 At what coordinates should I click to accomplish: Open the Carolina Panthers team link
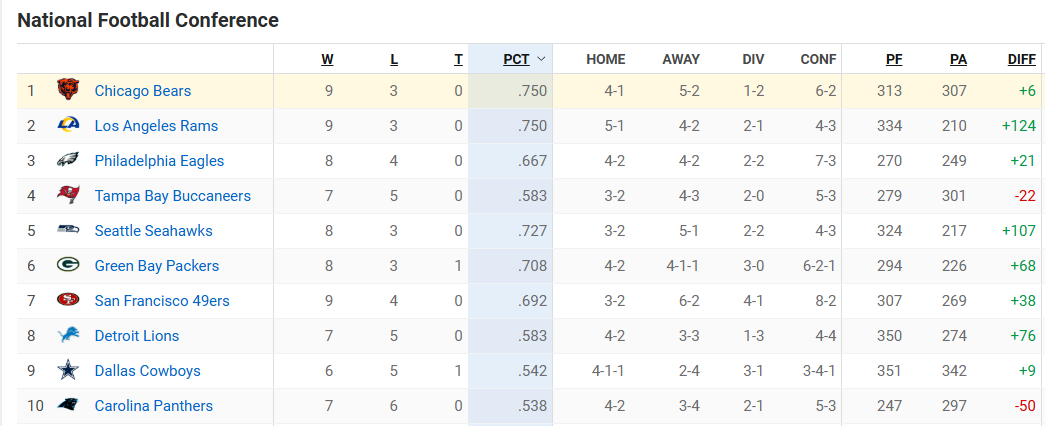(x=154, y=406)
